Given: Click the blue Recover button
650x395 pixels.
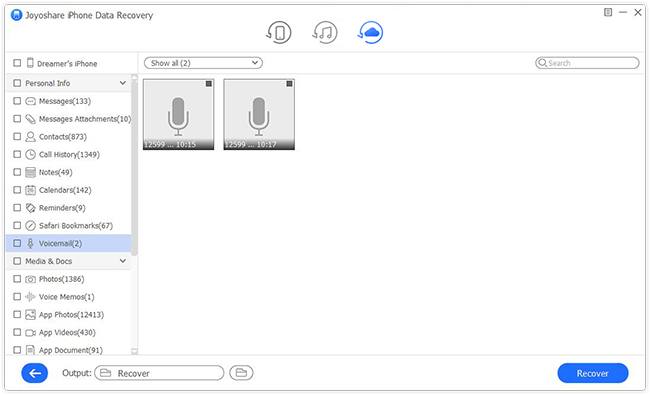Looking at the screenshot, I should (x=593, y=373).
